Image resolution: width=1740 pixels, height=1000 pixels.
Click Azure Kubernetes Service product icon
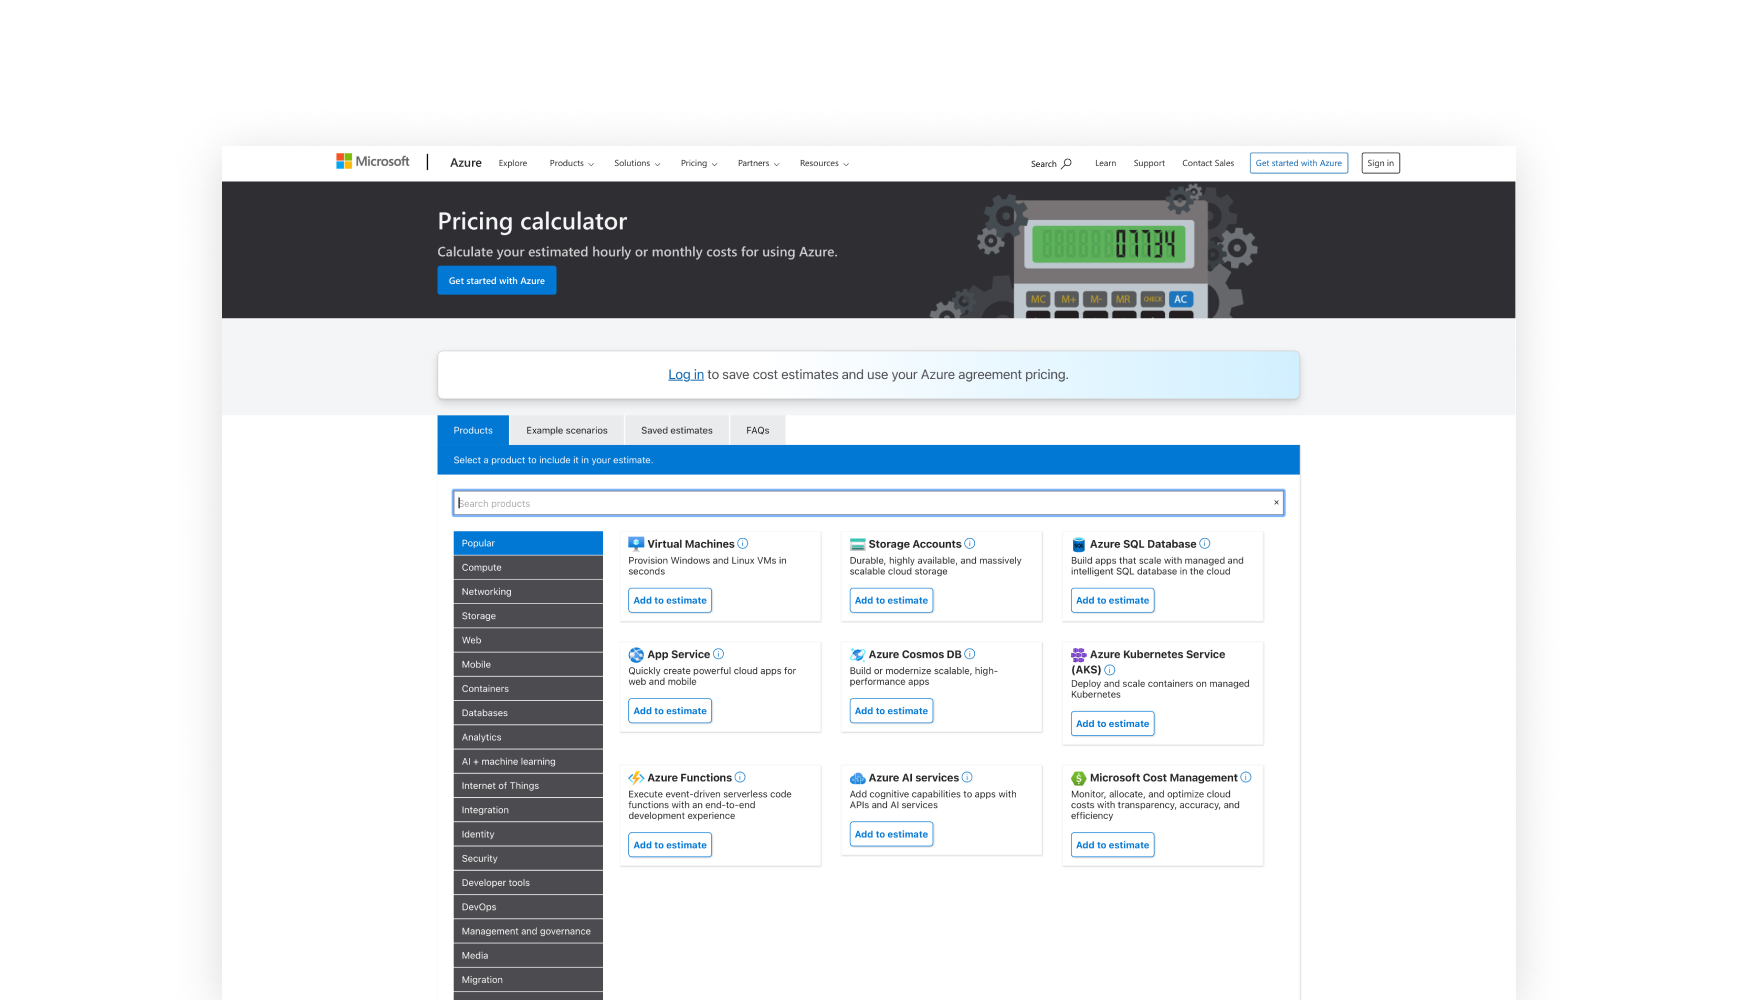tap(1079, 655)
